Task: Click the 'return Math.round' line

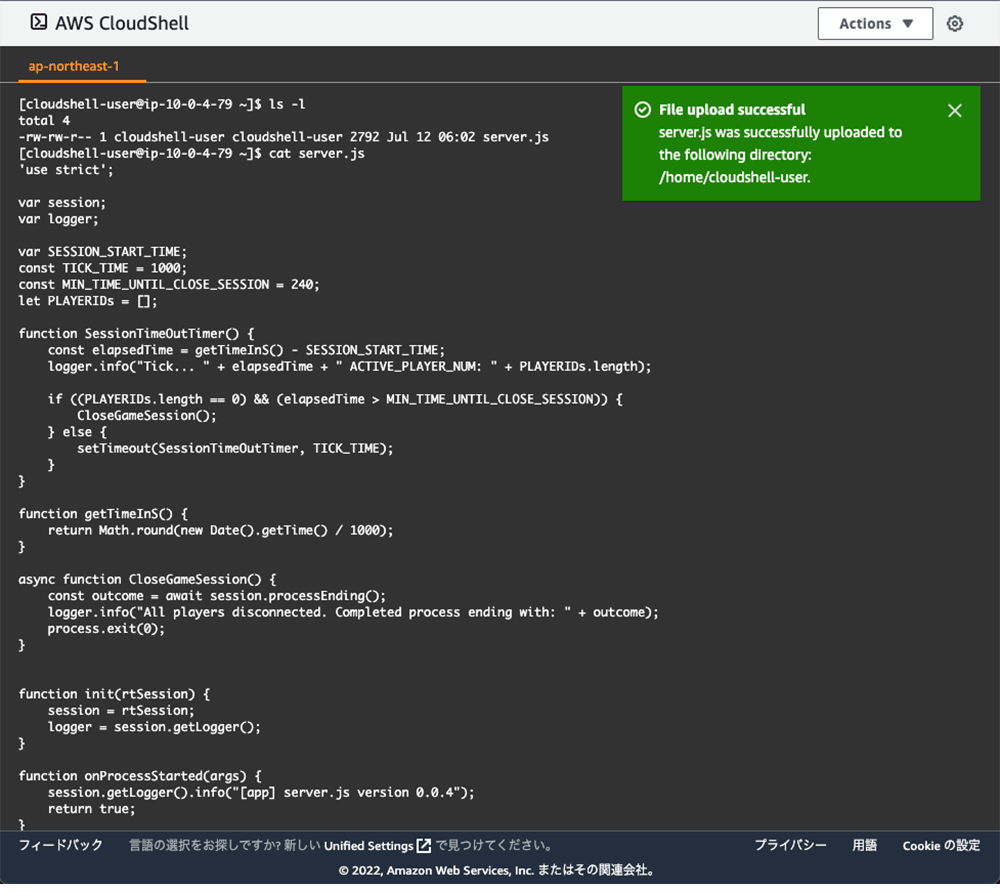Action: pos(221,531)
